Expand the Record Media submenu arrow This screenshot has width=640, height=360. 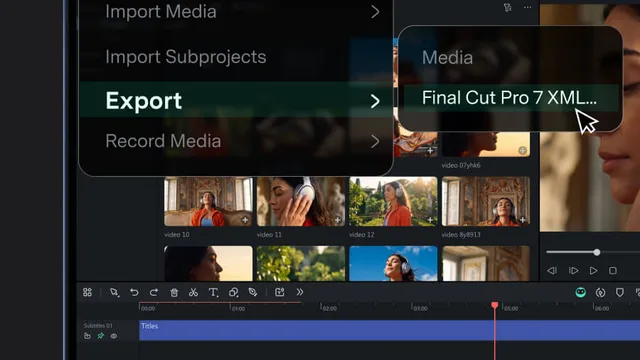click(x=375, y=142)
